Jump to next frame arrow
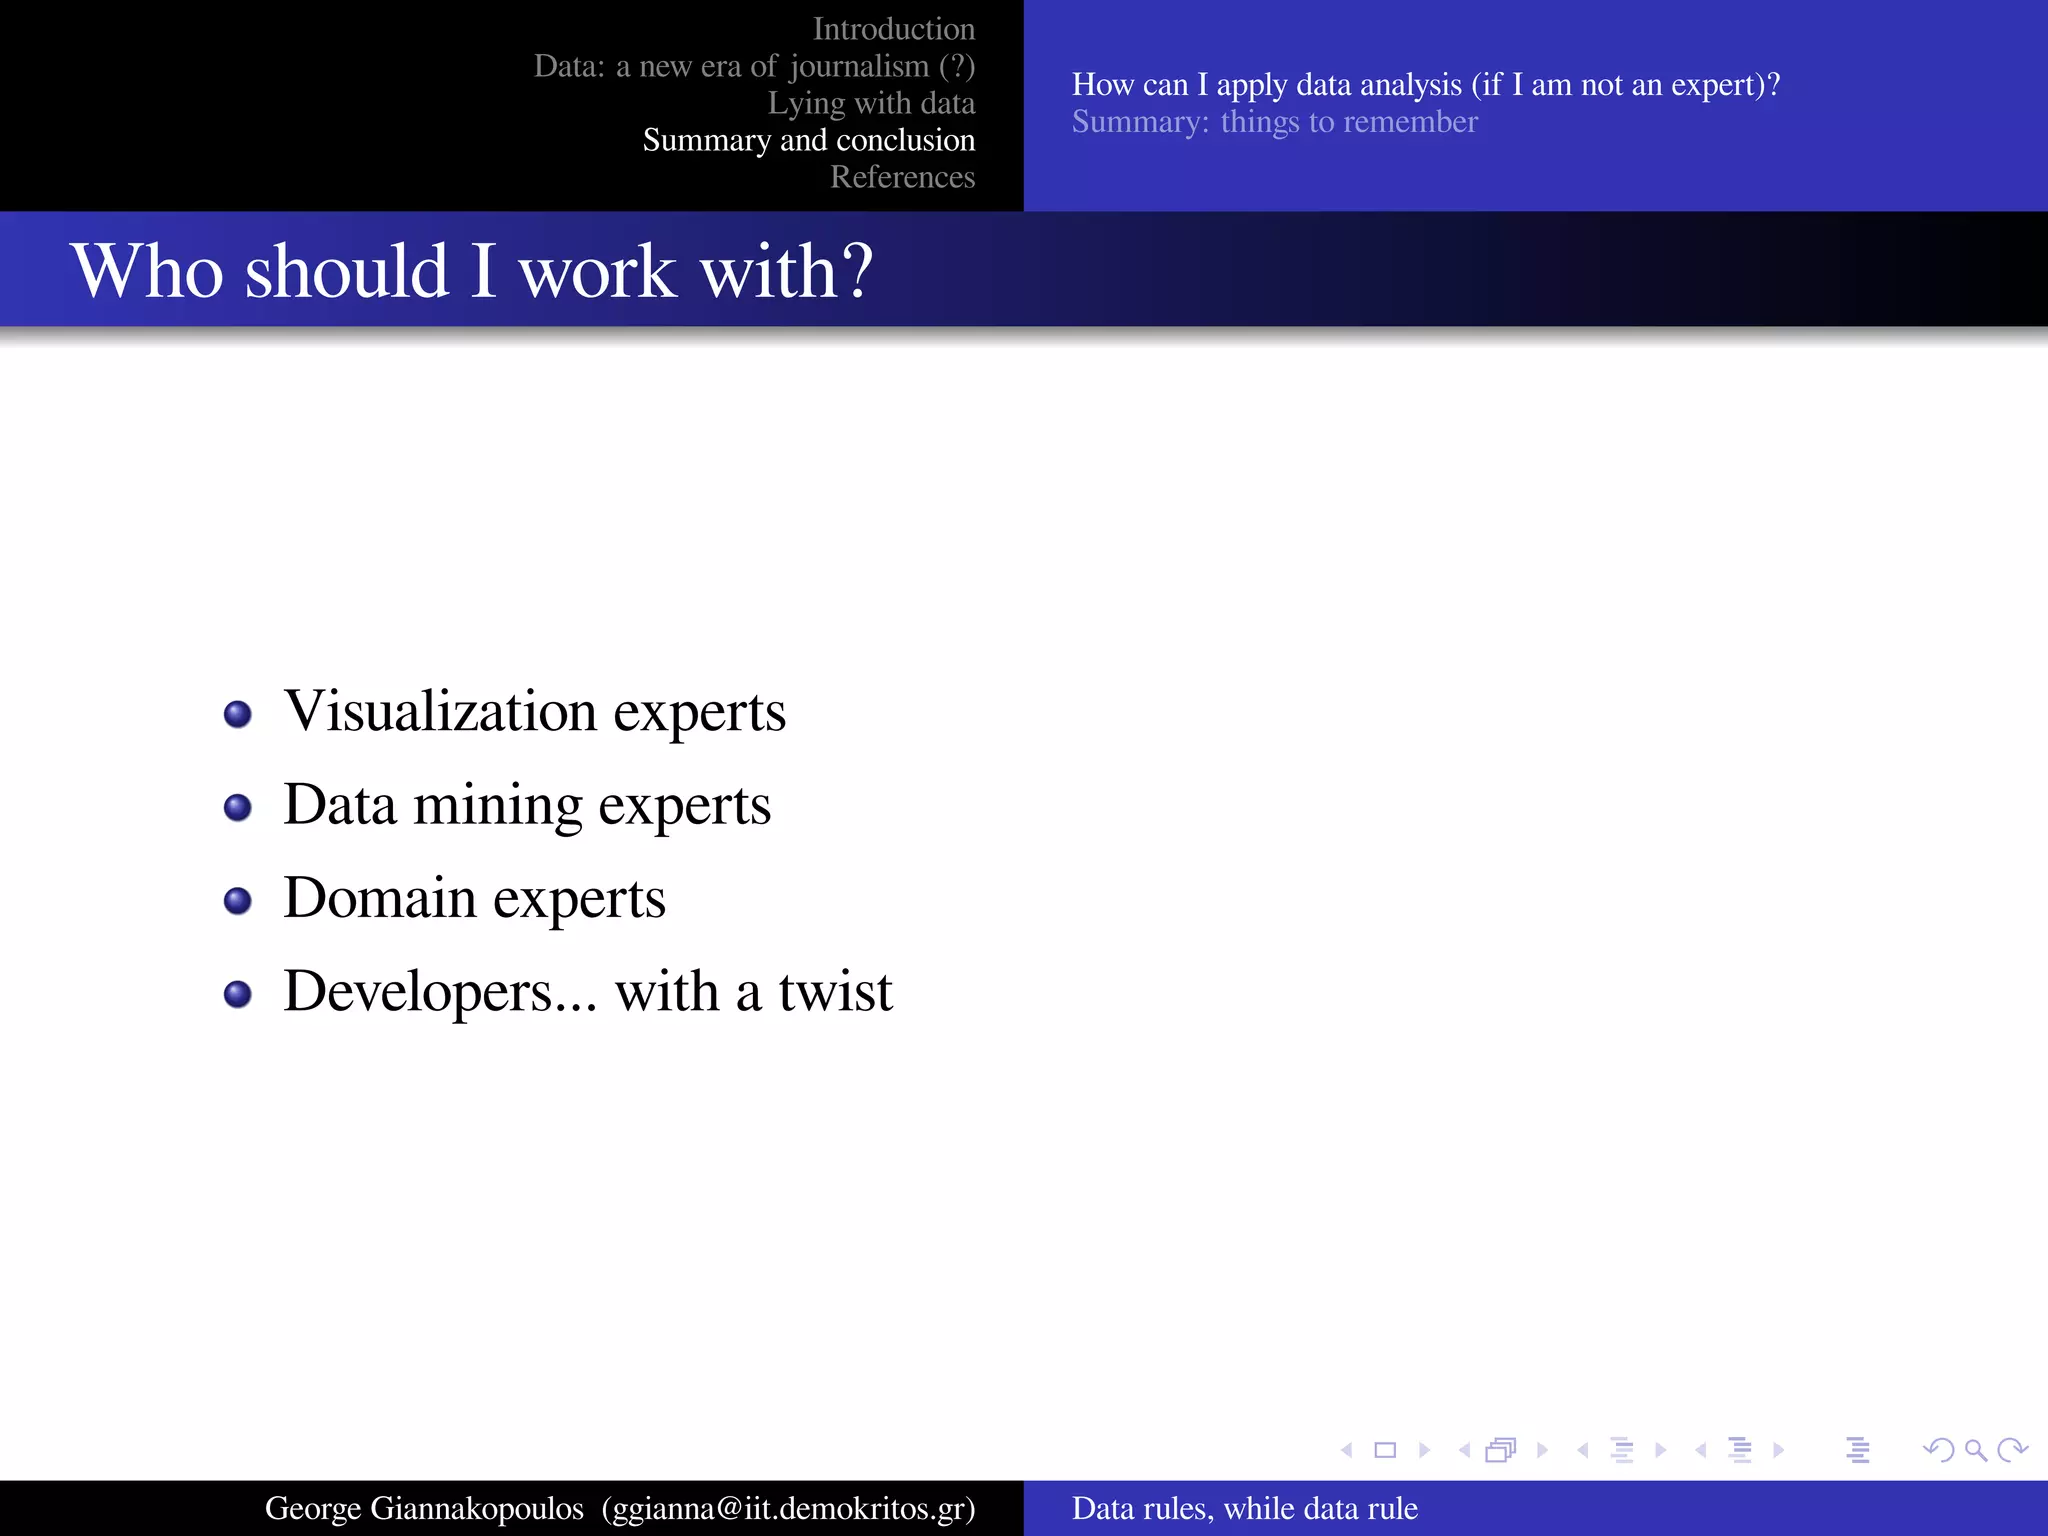Screen dimensions: 2048x1536 [x=1542, y=1450]
